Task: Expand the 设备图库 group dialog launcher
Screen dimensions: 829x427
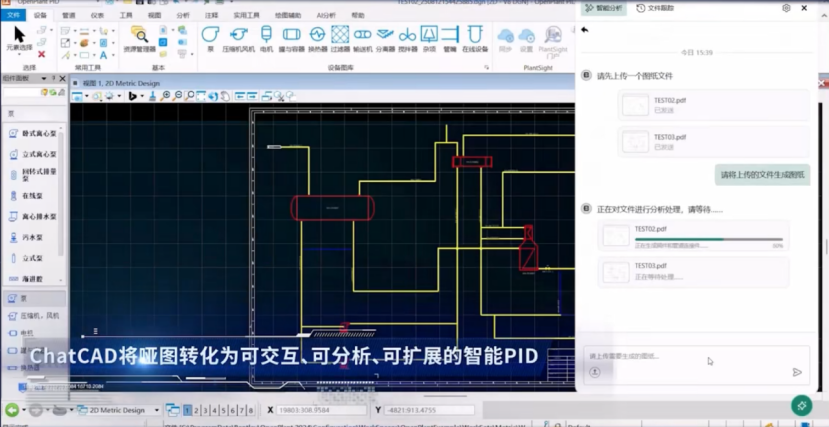Action: (x=487, y=68)
